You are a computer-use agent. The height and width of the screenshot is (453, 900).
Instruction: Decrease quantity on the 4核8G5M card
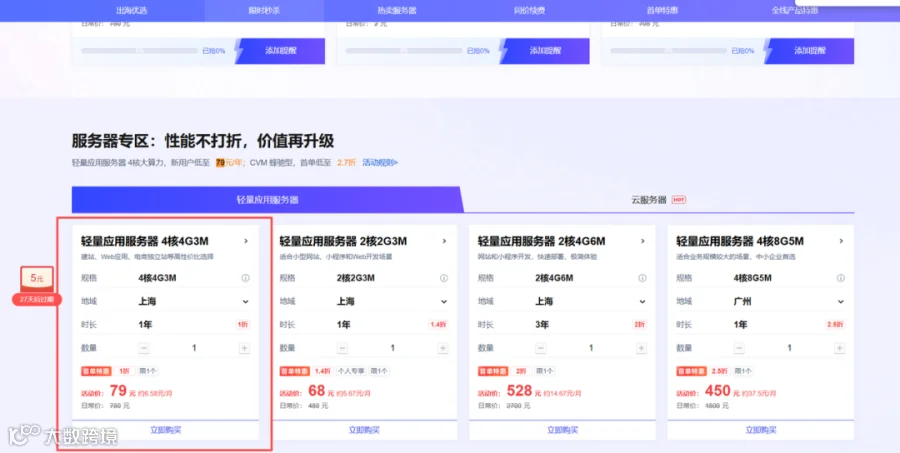coord(739,348)
